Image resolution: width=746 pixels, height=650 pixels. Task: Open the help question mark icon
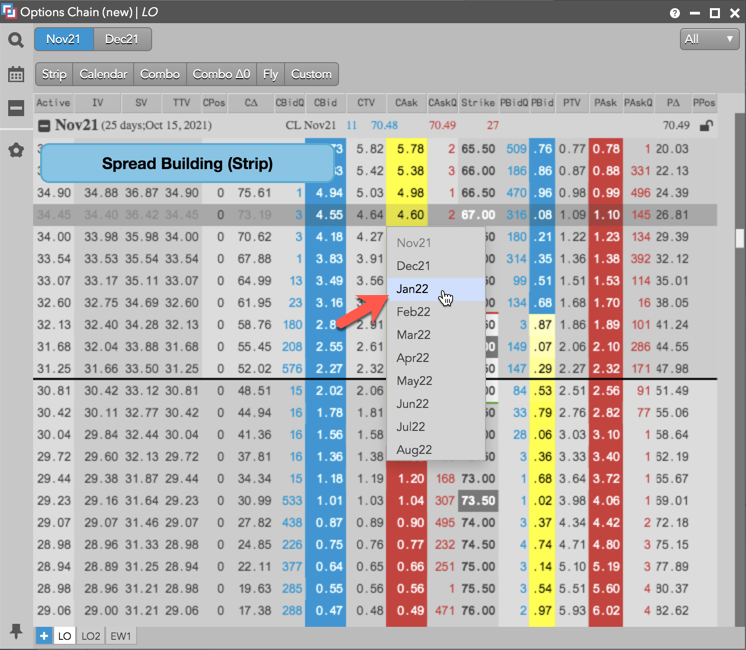(x=675, y=12)
